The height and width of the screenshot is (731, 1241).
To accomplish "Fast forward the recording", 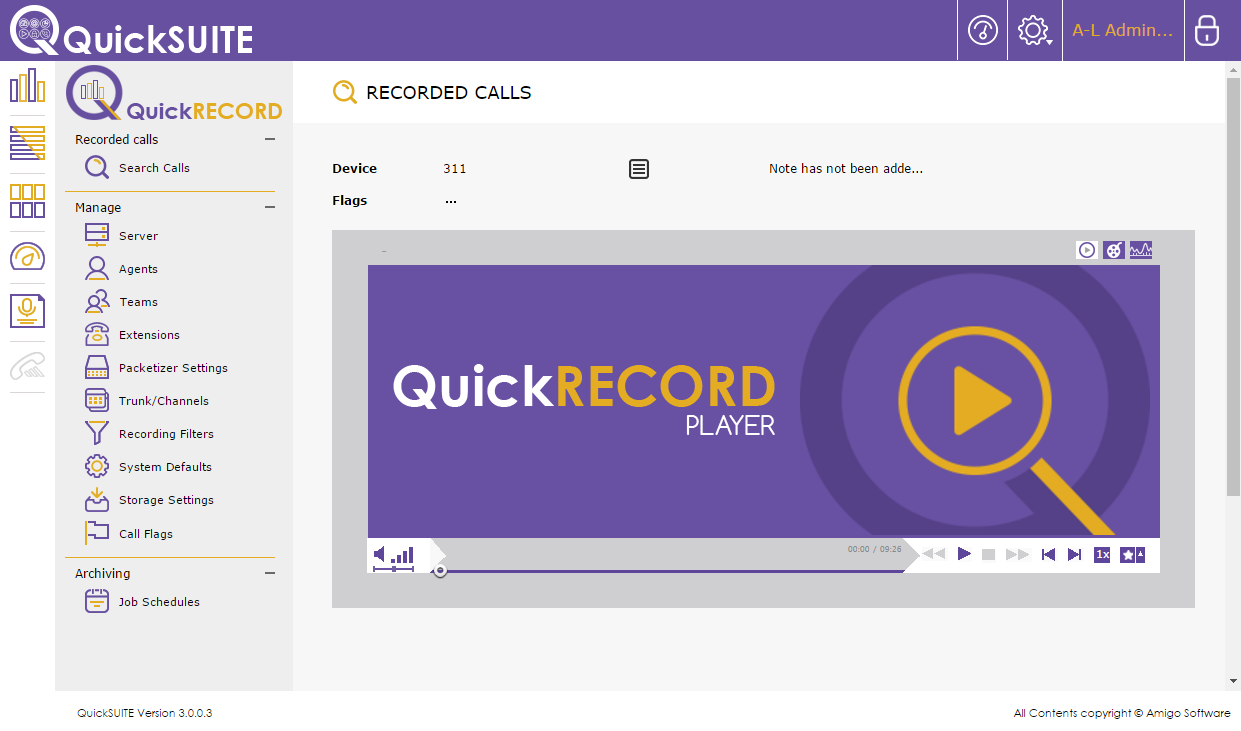I will point(1017,554).
